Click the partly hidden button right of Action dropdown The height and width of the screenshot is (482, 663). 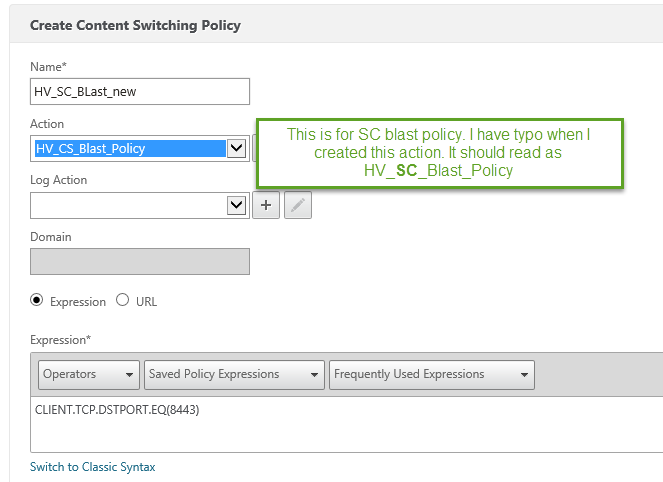click(x=254, y=149)
